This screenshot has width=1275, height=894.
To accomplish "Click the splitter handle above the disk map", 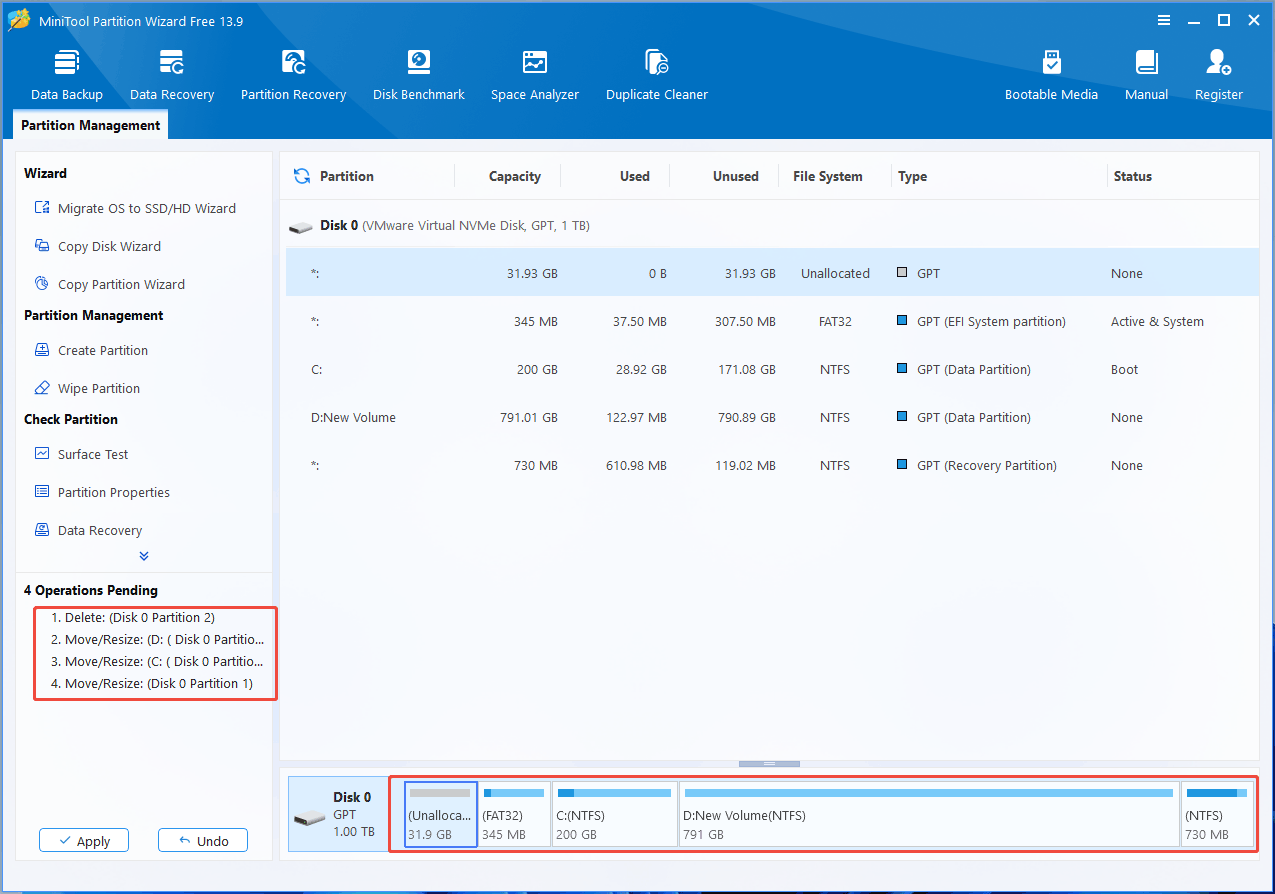I will pos(769,764).
